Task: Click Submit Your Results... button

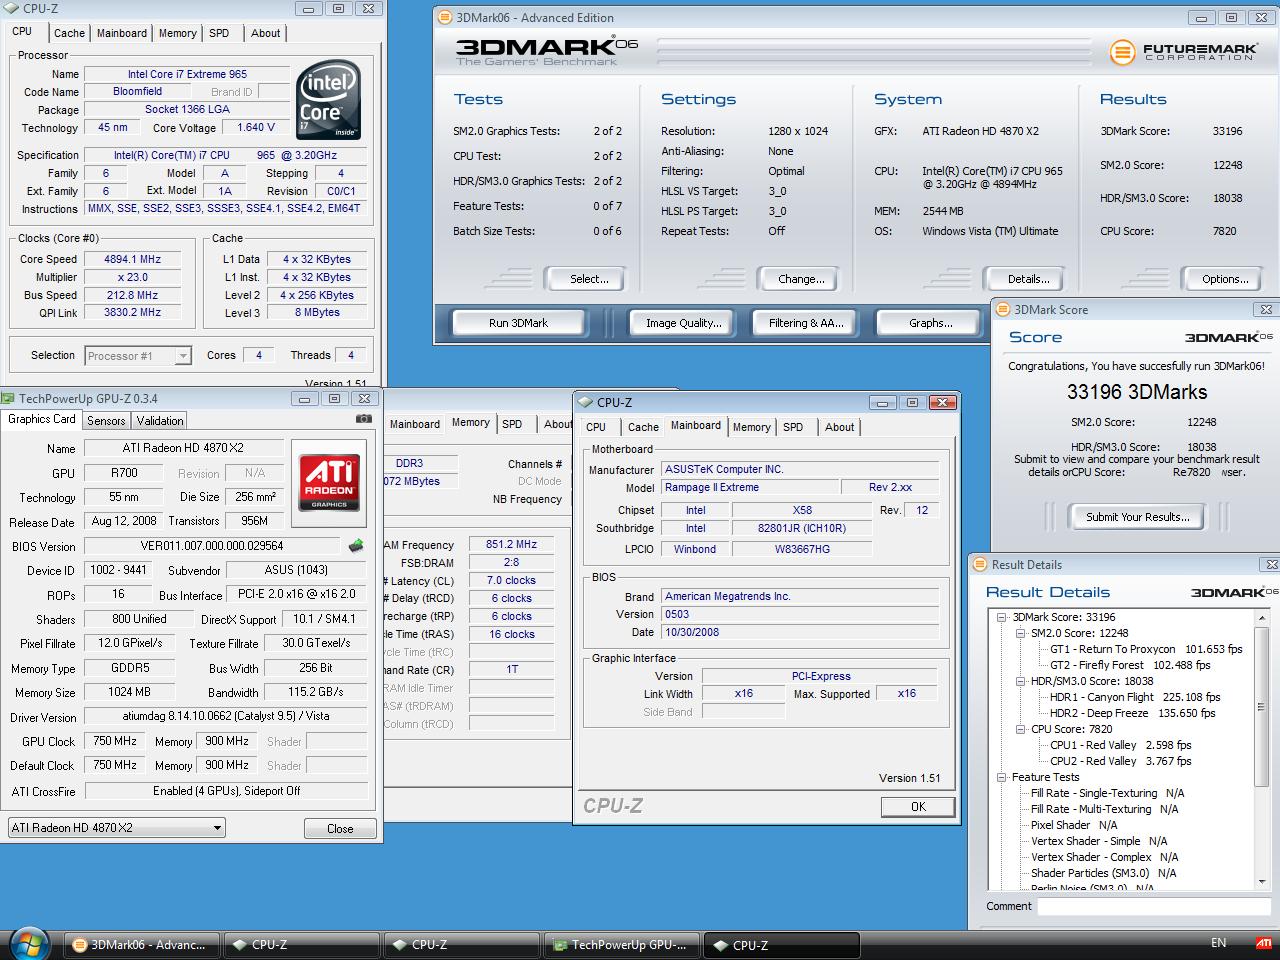Action: point(1138,517)
